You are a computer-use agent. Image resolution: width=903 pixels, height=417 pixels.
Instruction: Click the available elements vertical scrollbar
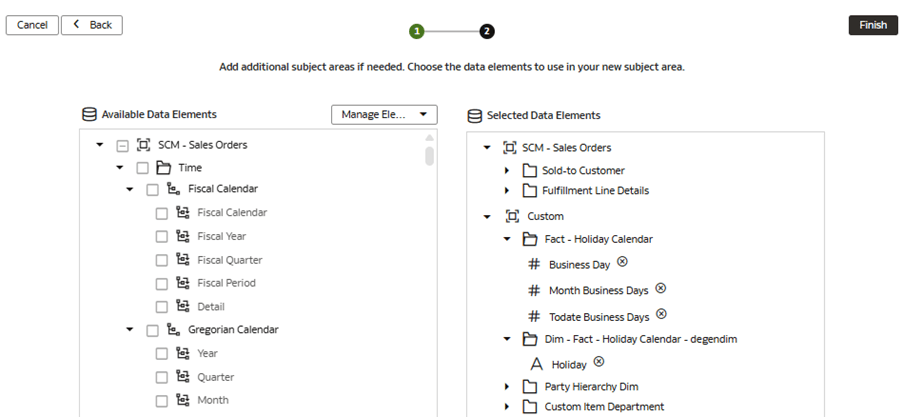point(429,156)
